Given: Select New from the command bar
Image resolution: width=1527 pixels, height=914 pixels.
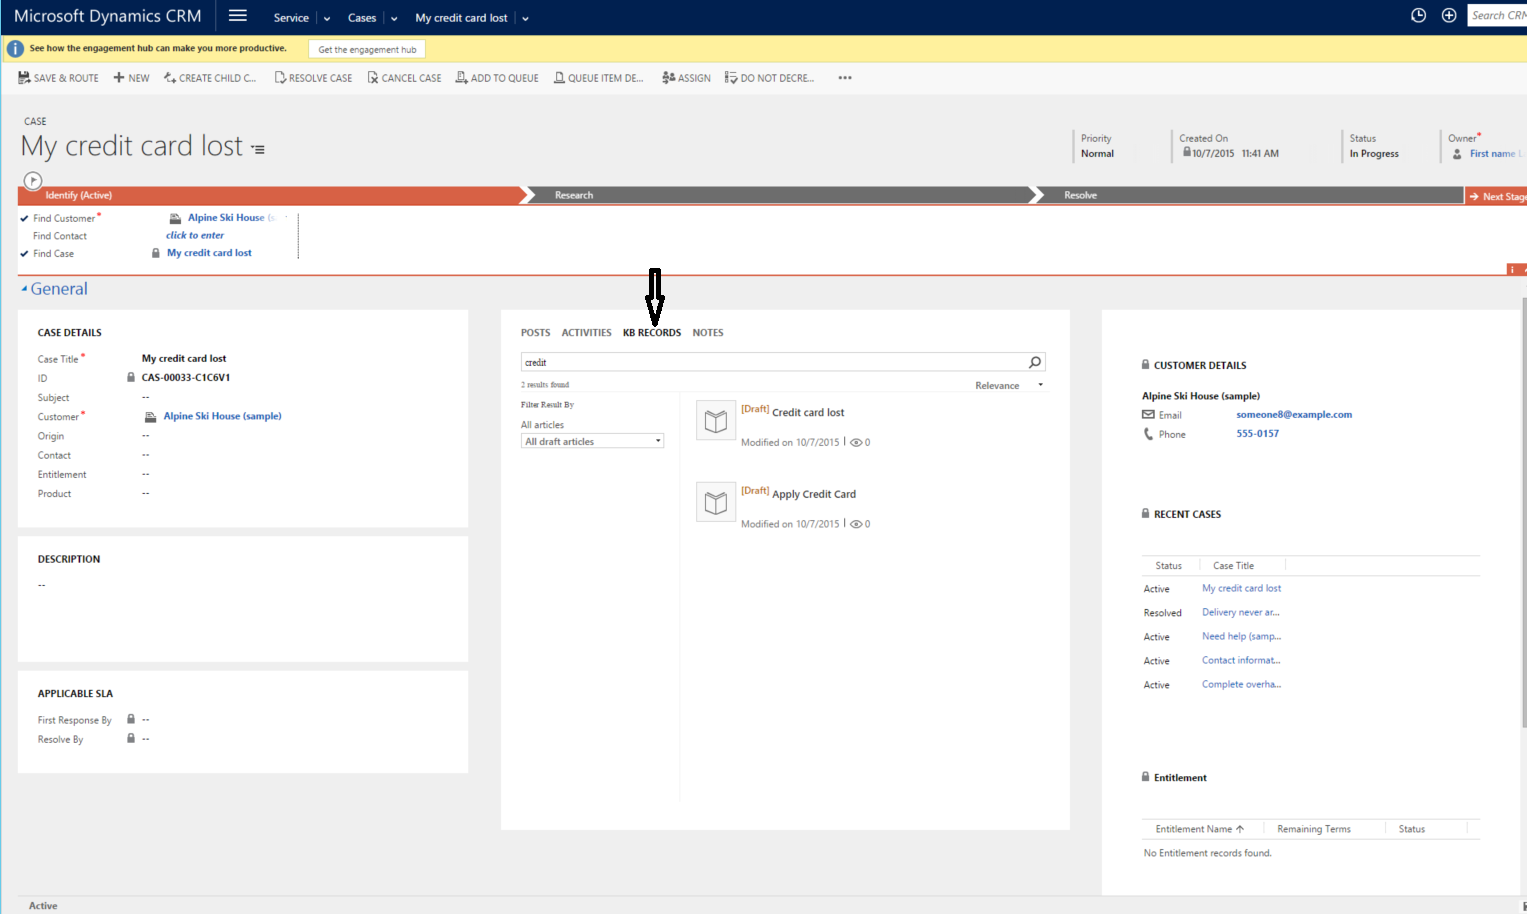Looking at the screenshot, I should [x=131, y=77].
